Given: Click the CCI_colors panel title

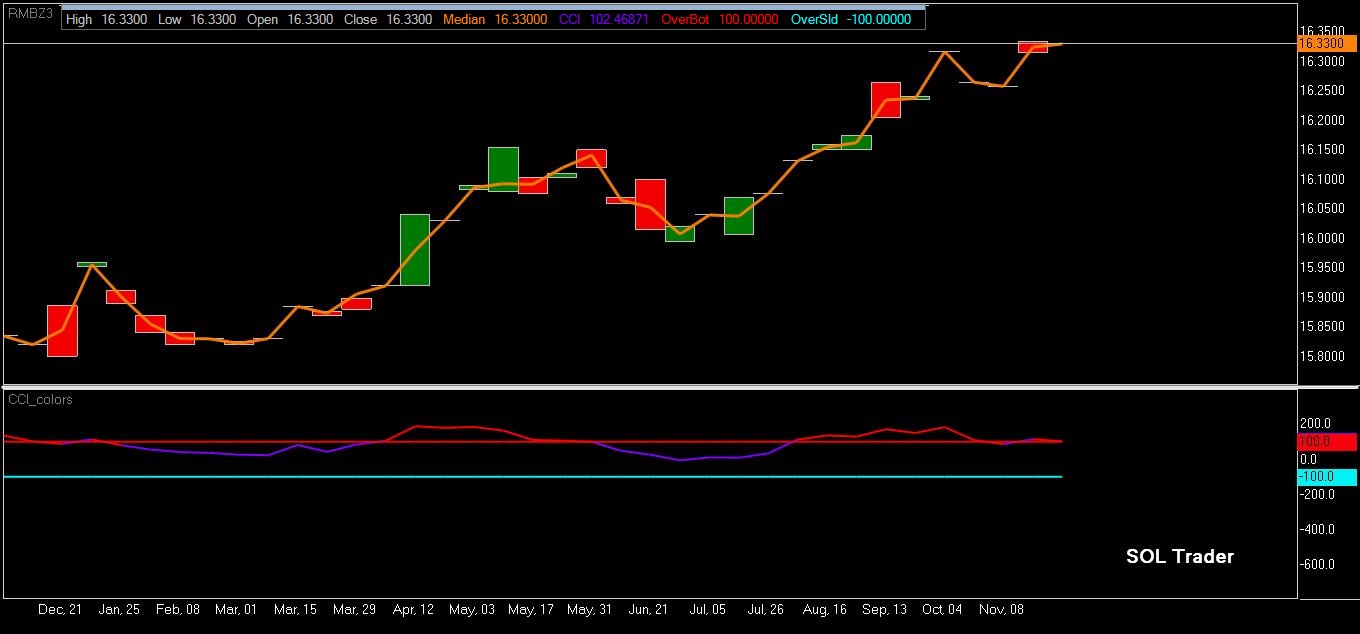Looking at the screenshot, I should (41, 399).
